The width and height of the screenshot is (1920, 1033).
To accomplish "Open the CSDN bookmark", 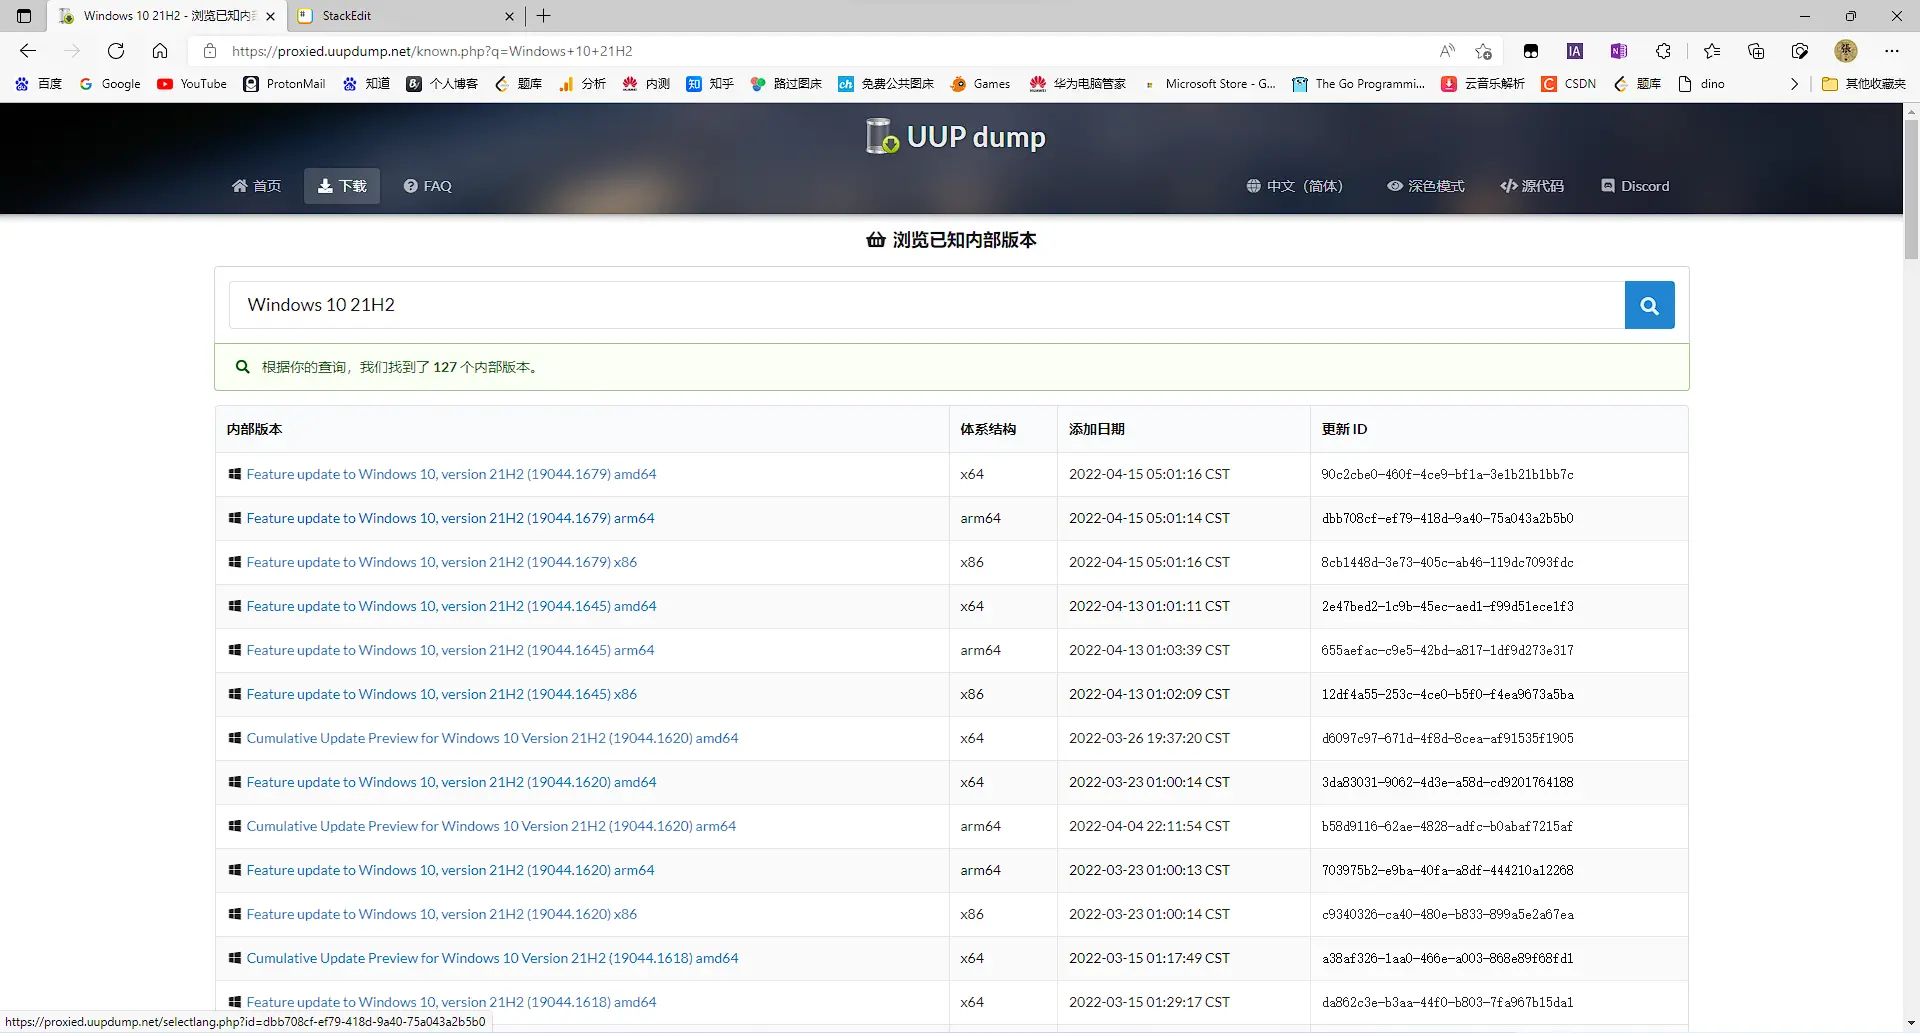I will point(1569,84).
